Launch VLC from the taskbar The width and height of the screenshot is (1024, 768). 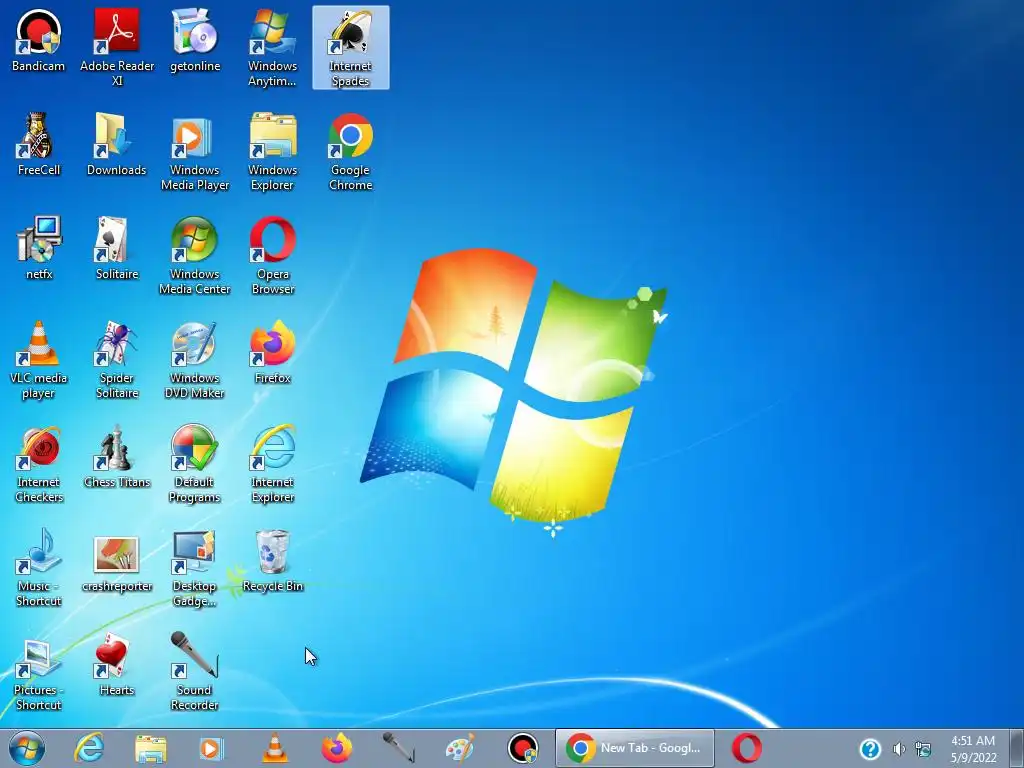tap(274, 748)
